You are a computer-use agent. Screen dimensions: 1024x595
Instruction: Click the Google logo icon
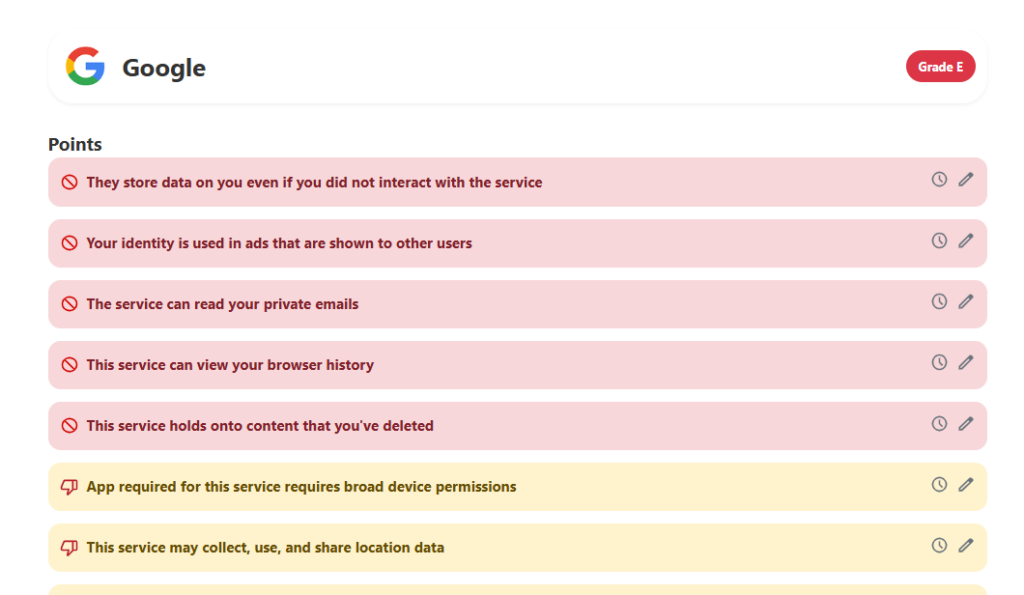click(85, 66)
